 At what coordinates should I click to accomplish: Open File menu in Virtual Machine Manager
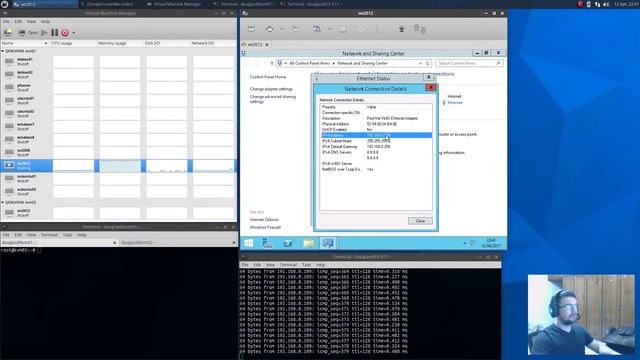pyautogui.click(x=6, y=21)
